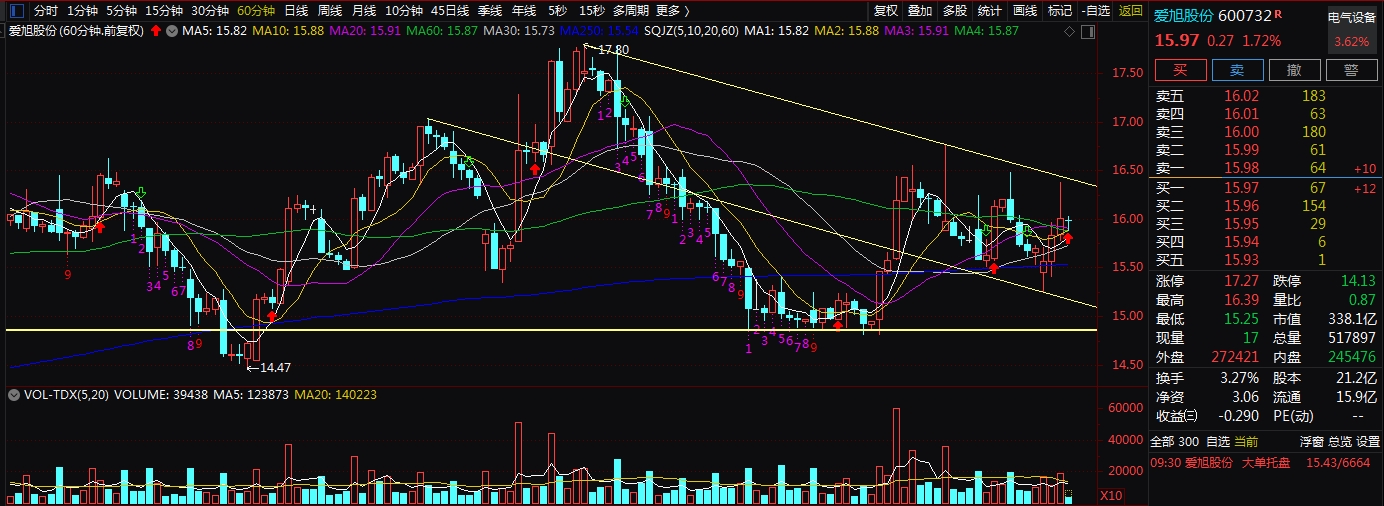Select the 5分钟 period
The height and width of the screenshot is (506, 1384).
121,10
